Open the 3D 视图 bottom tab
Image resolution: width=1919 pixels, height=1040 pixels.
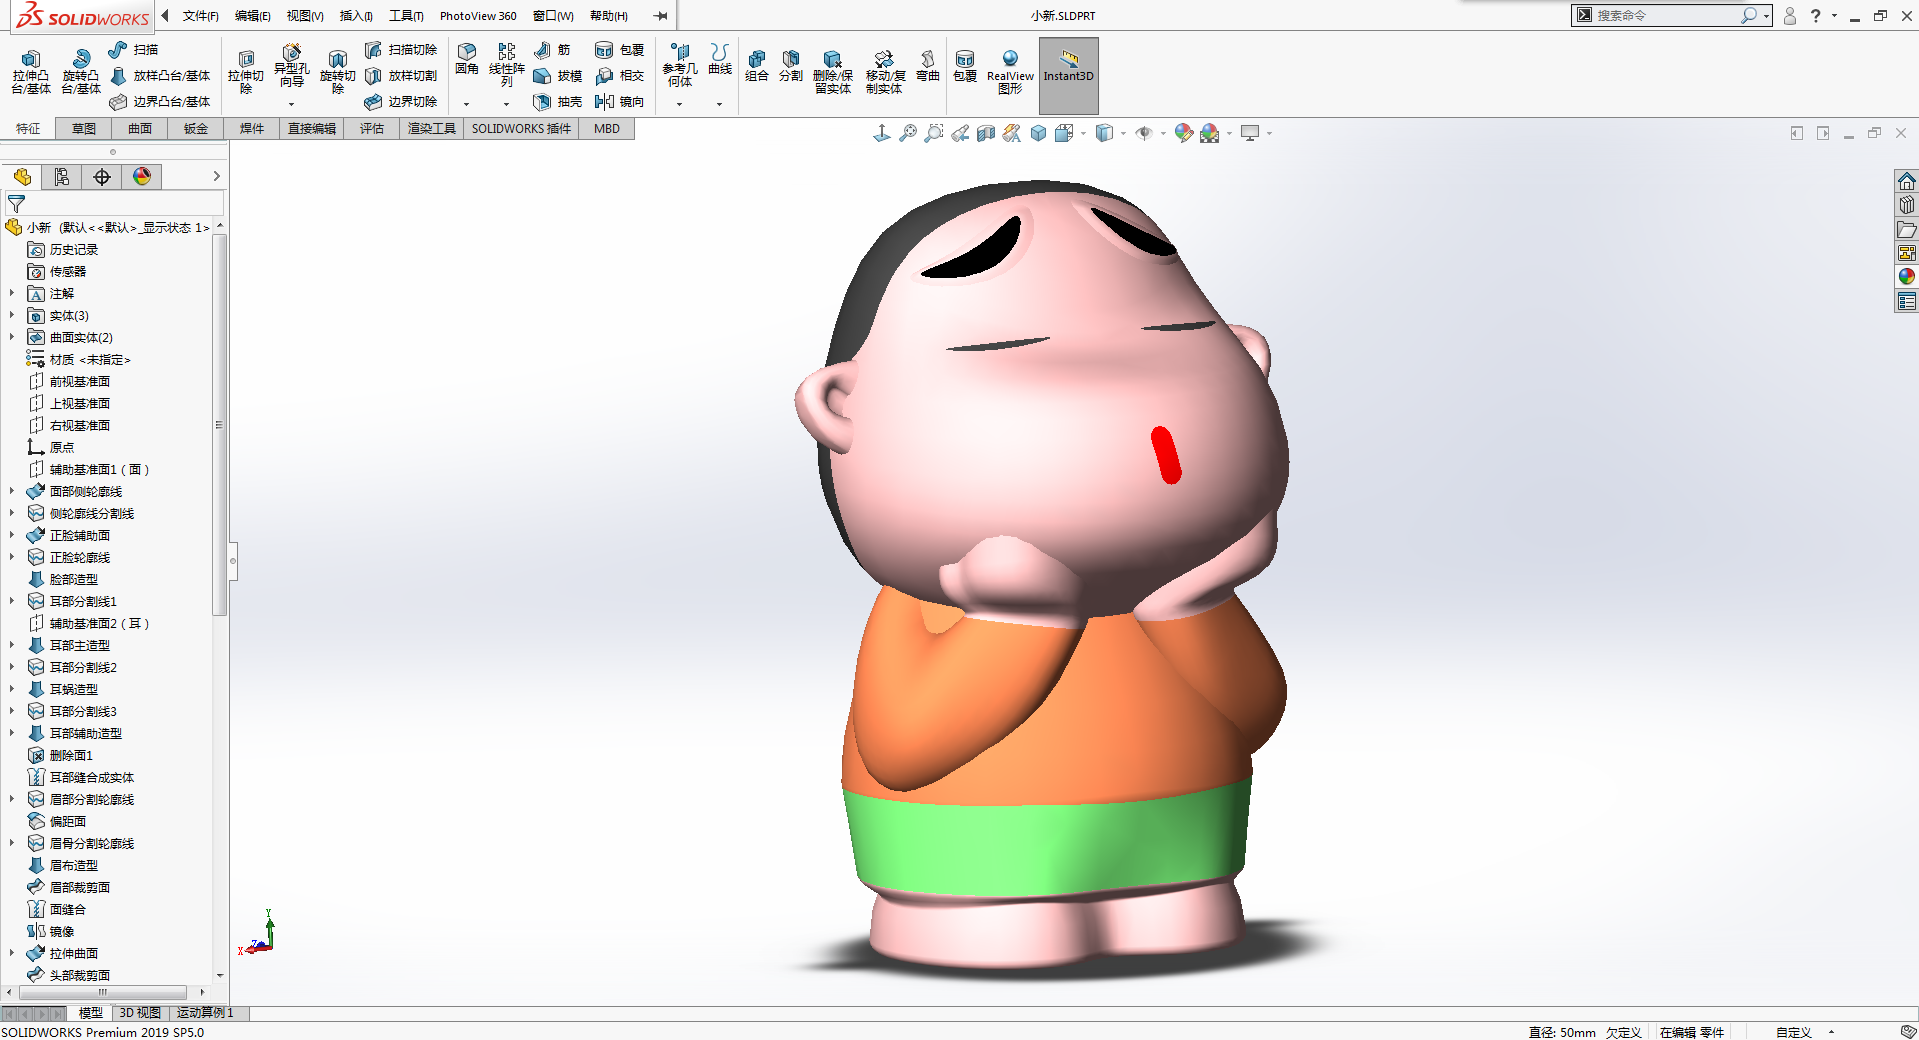pos(140,1013)
